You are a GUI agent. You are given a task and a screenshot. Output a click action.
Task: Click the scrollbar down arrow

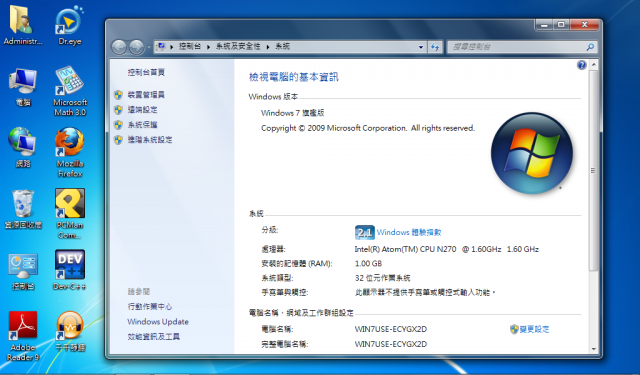pyautogui.click(x=593, y=349)
